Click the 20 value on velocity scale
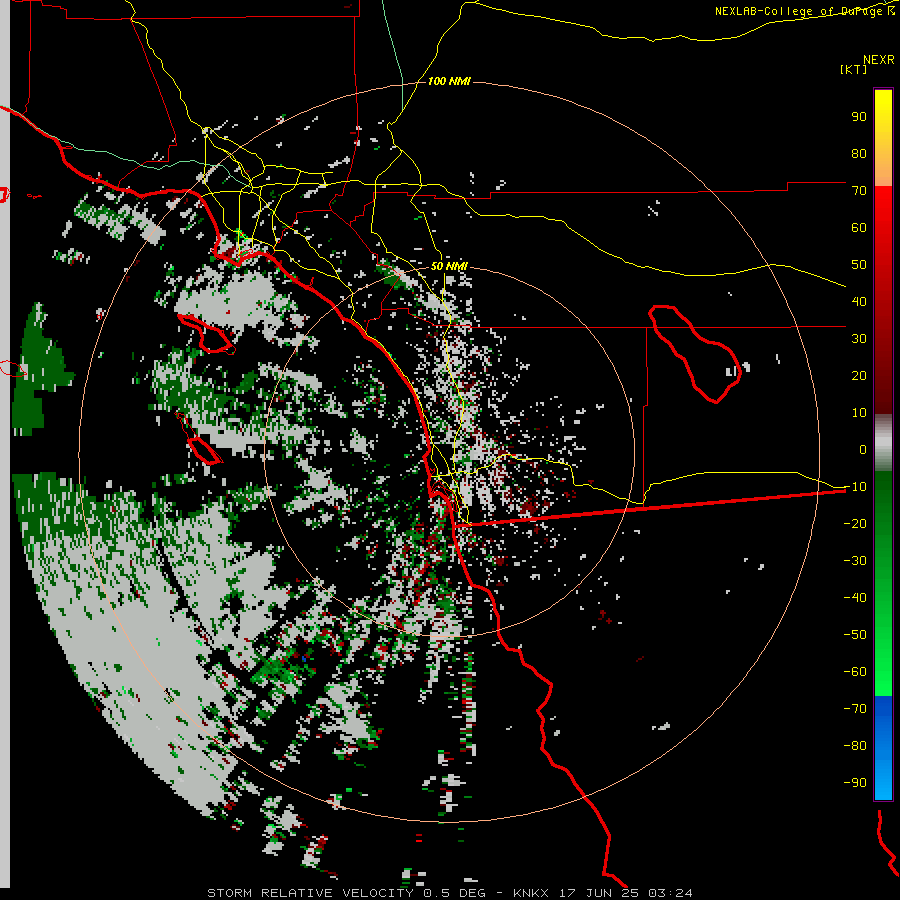The image size is (900, 900). click(x=859, y=375)
